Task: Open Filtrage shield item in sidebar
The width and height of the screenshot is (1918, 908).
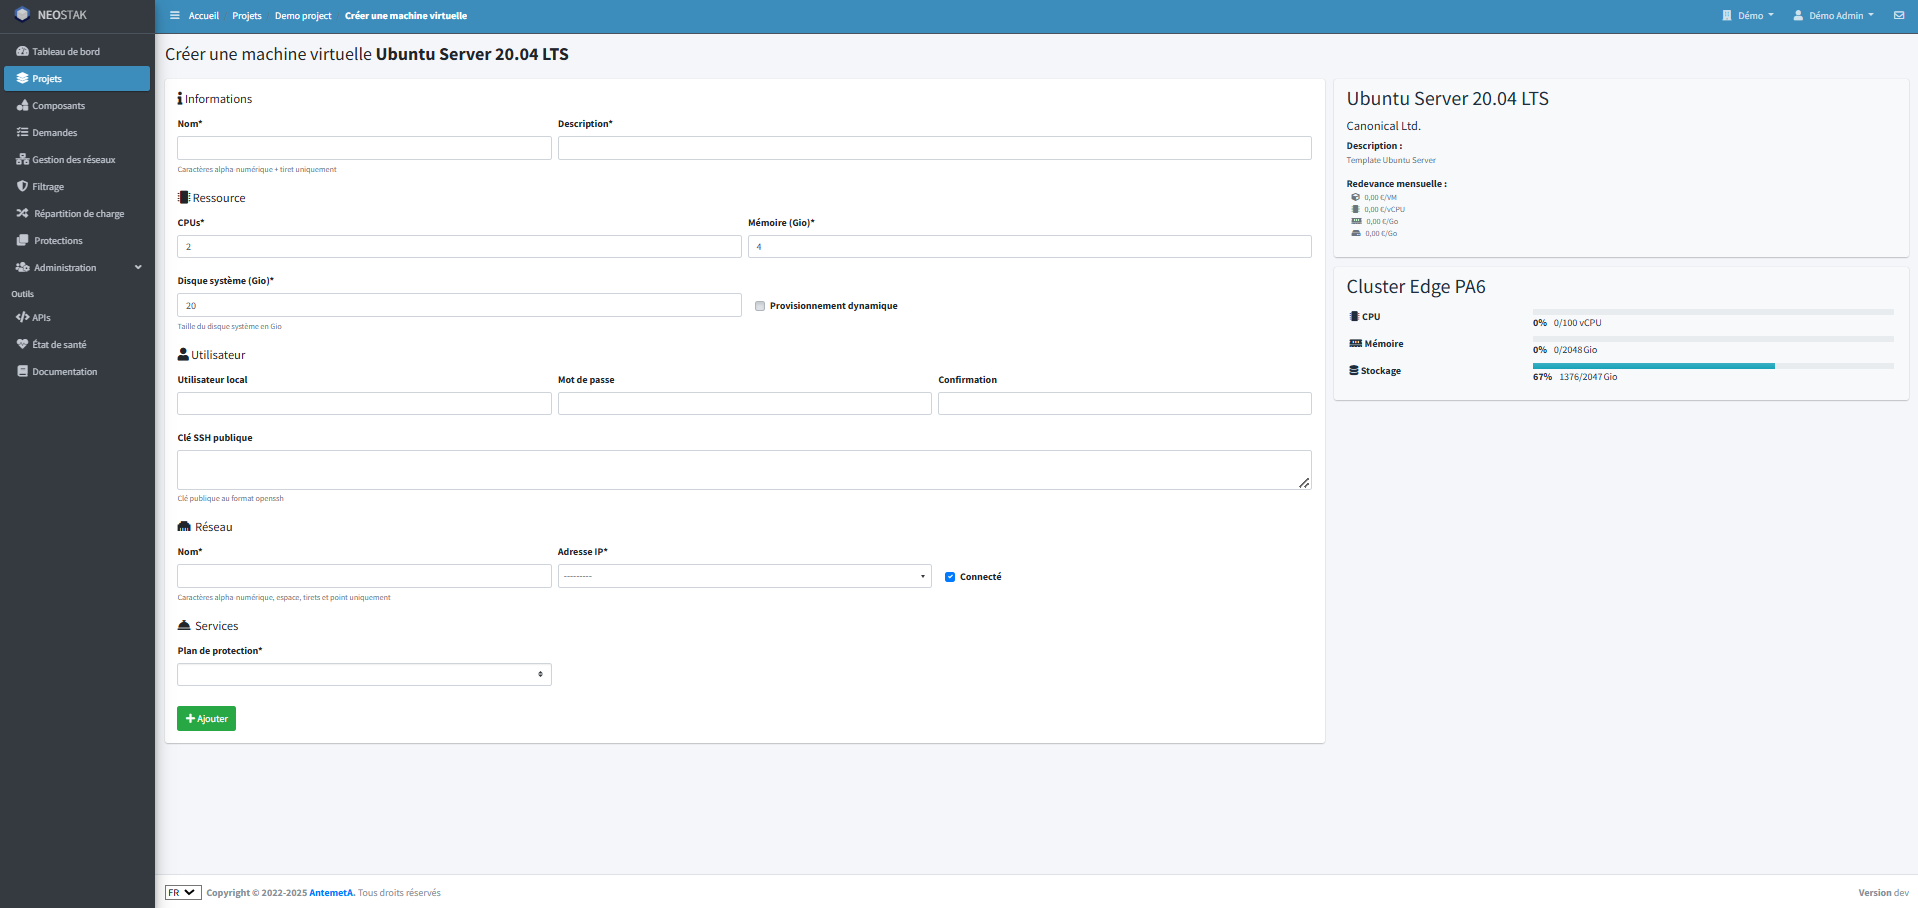Action: [47, 187]
